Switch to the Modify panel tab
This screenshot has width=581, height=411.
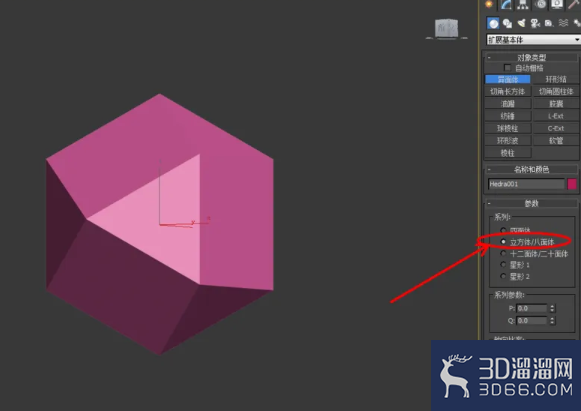[506, 4]
